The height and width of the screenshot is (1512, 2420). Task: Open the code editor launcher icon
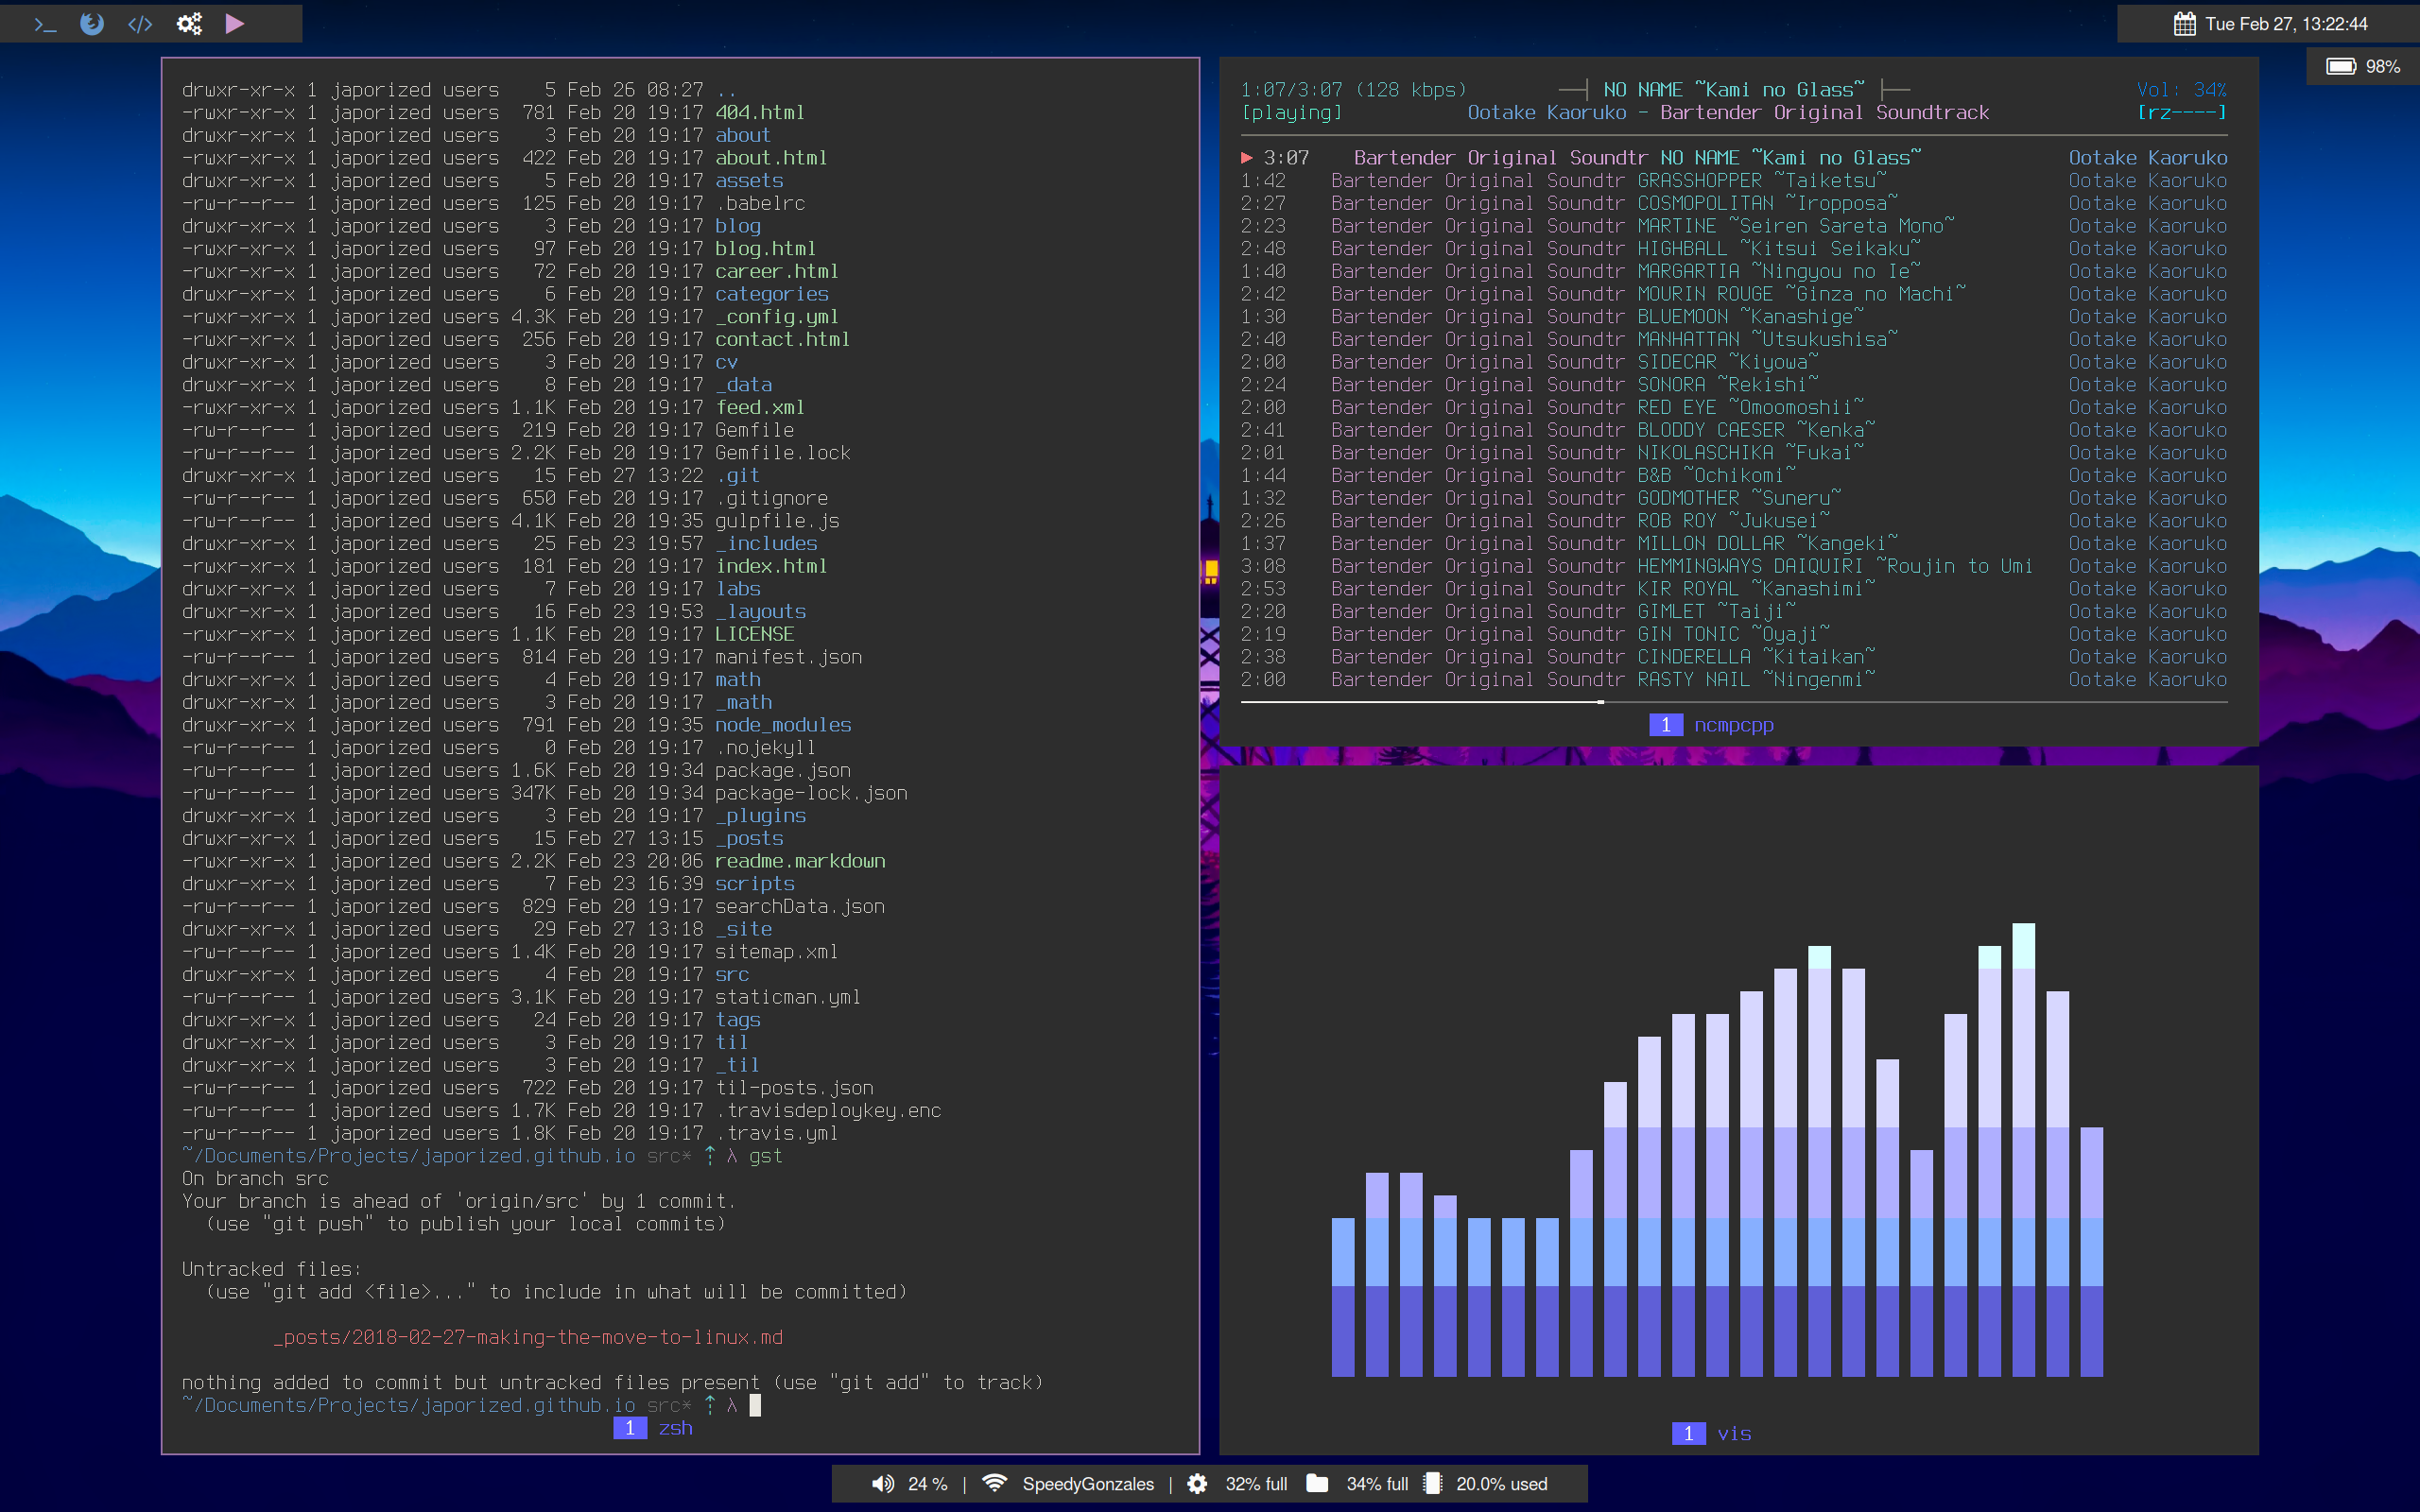tap(140, 23)
